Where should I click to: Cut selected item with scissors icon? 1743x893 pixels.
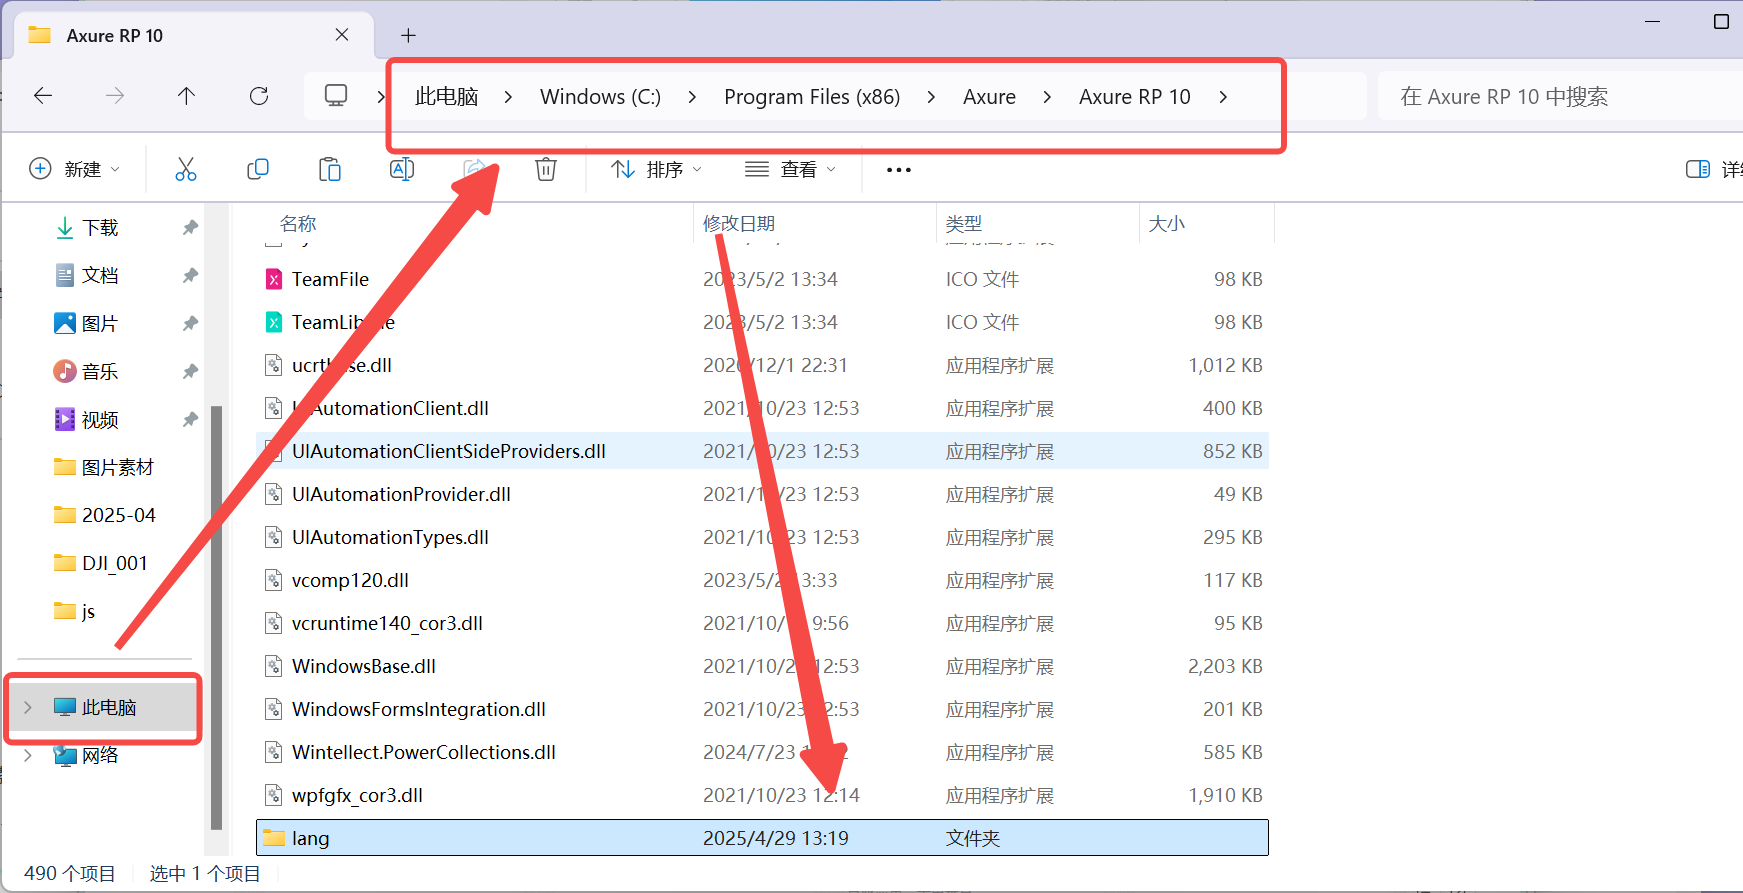point(186,169)
